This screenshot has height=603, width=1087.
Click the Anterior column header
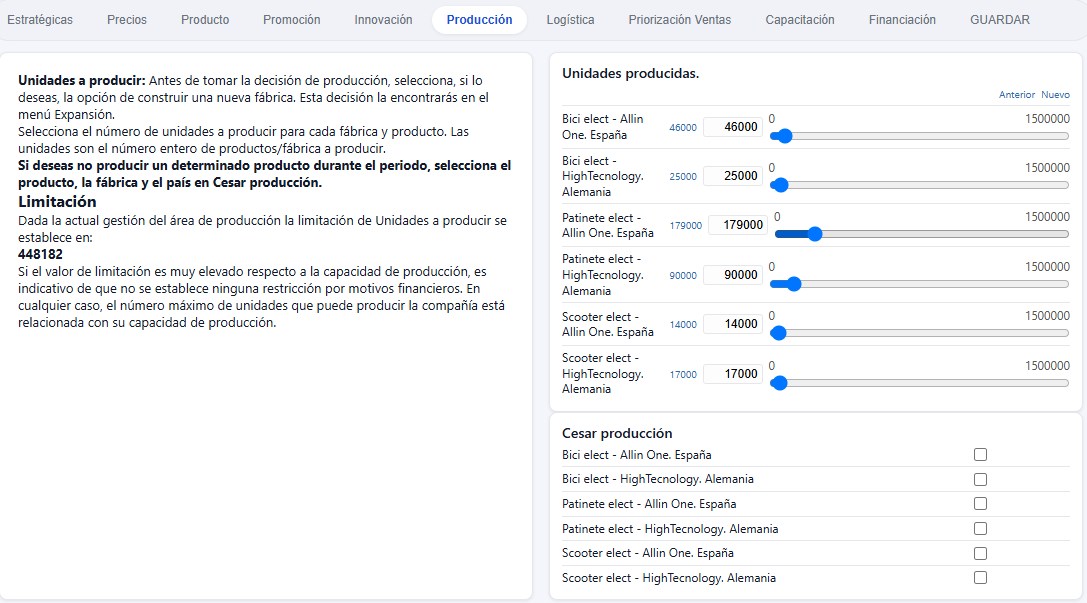[1016, 95]
